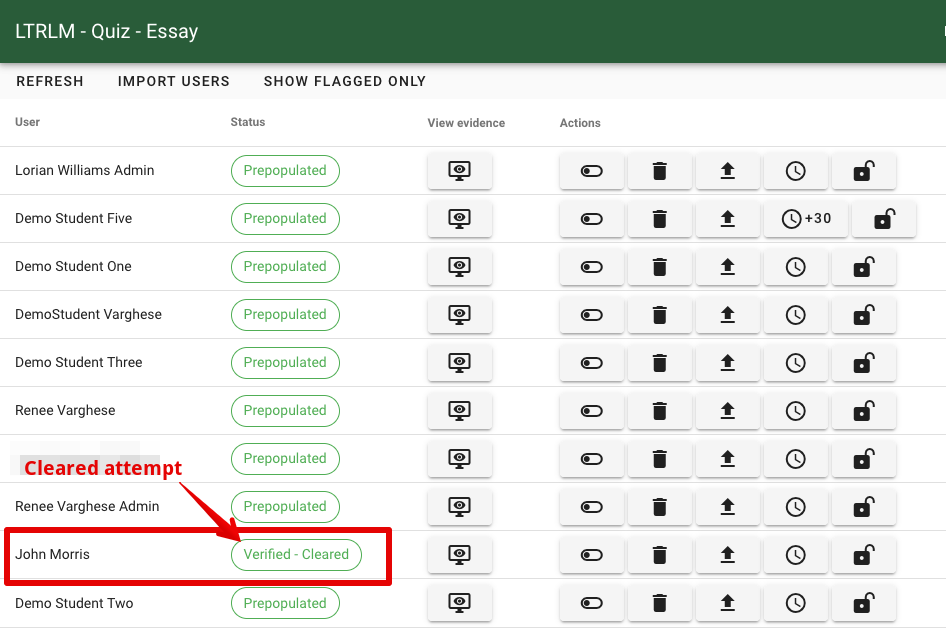Screen dimensions: 946x635
Task: Click upload icon for Demo Student Three
Action: (727, 363)
